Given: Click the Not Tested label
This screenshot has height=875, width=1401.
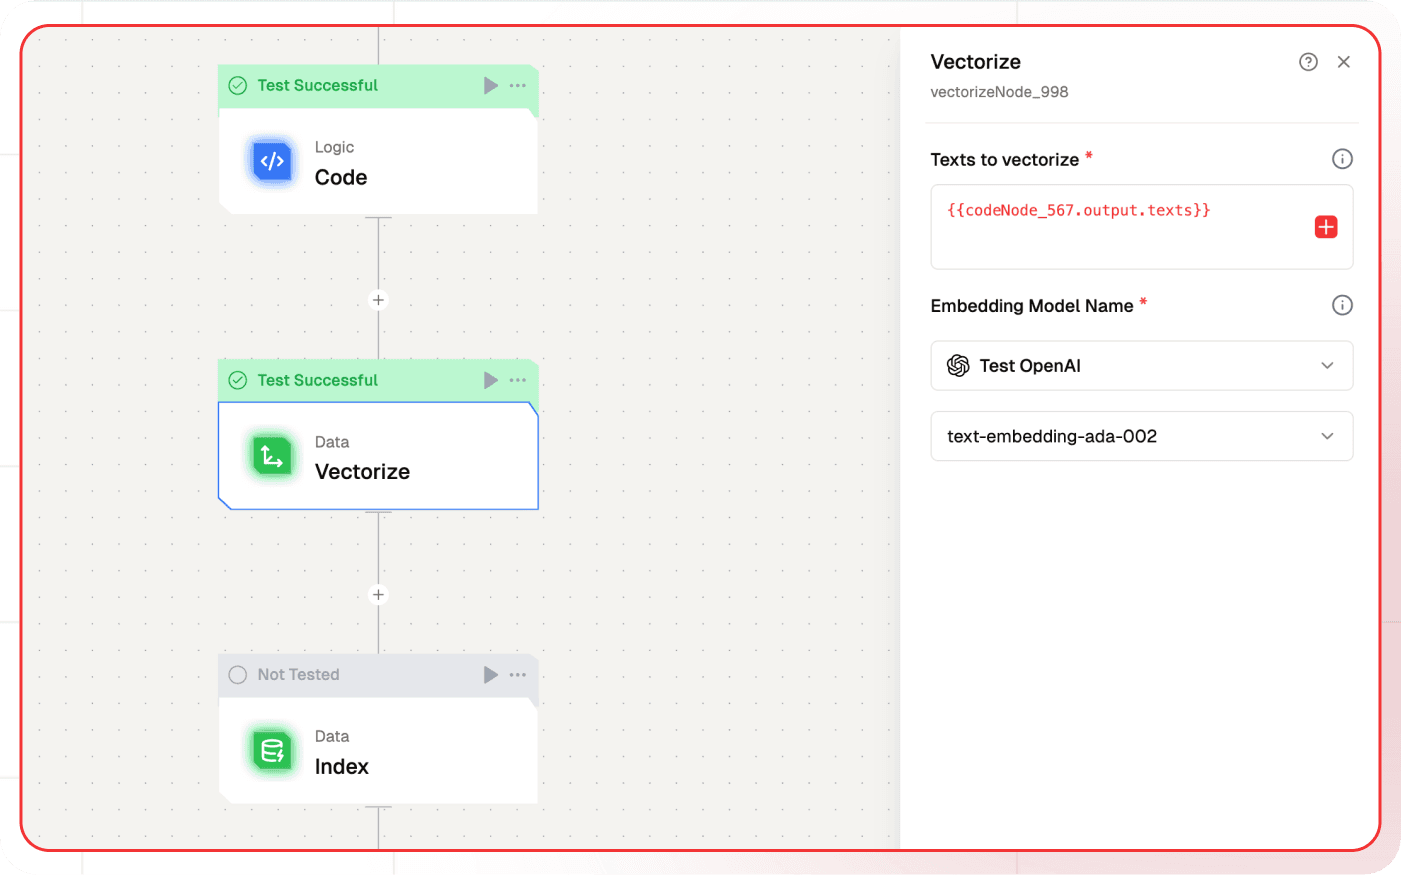Looking at the screenshot, I should pyautogui.click(x=298, y=675).
